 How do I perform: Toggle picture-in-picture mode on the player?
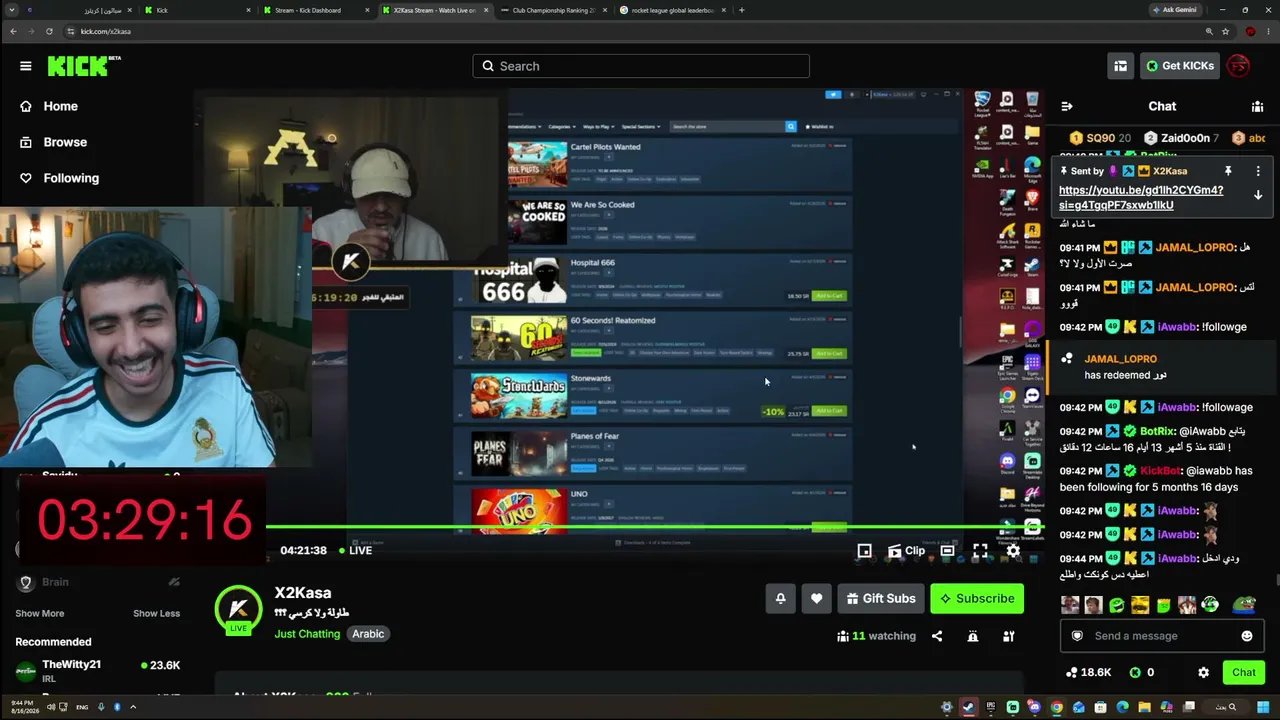tap(864, 551)
